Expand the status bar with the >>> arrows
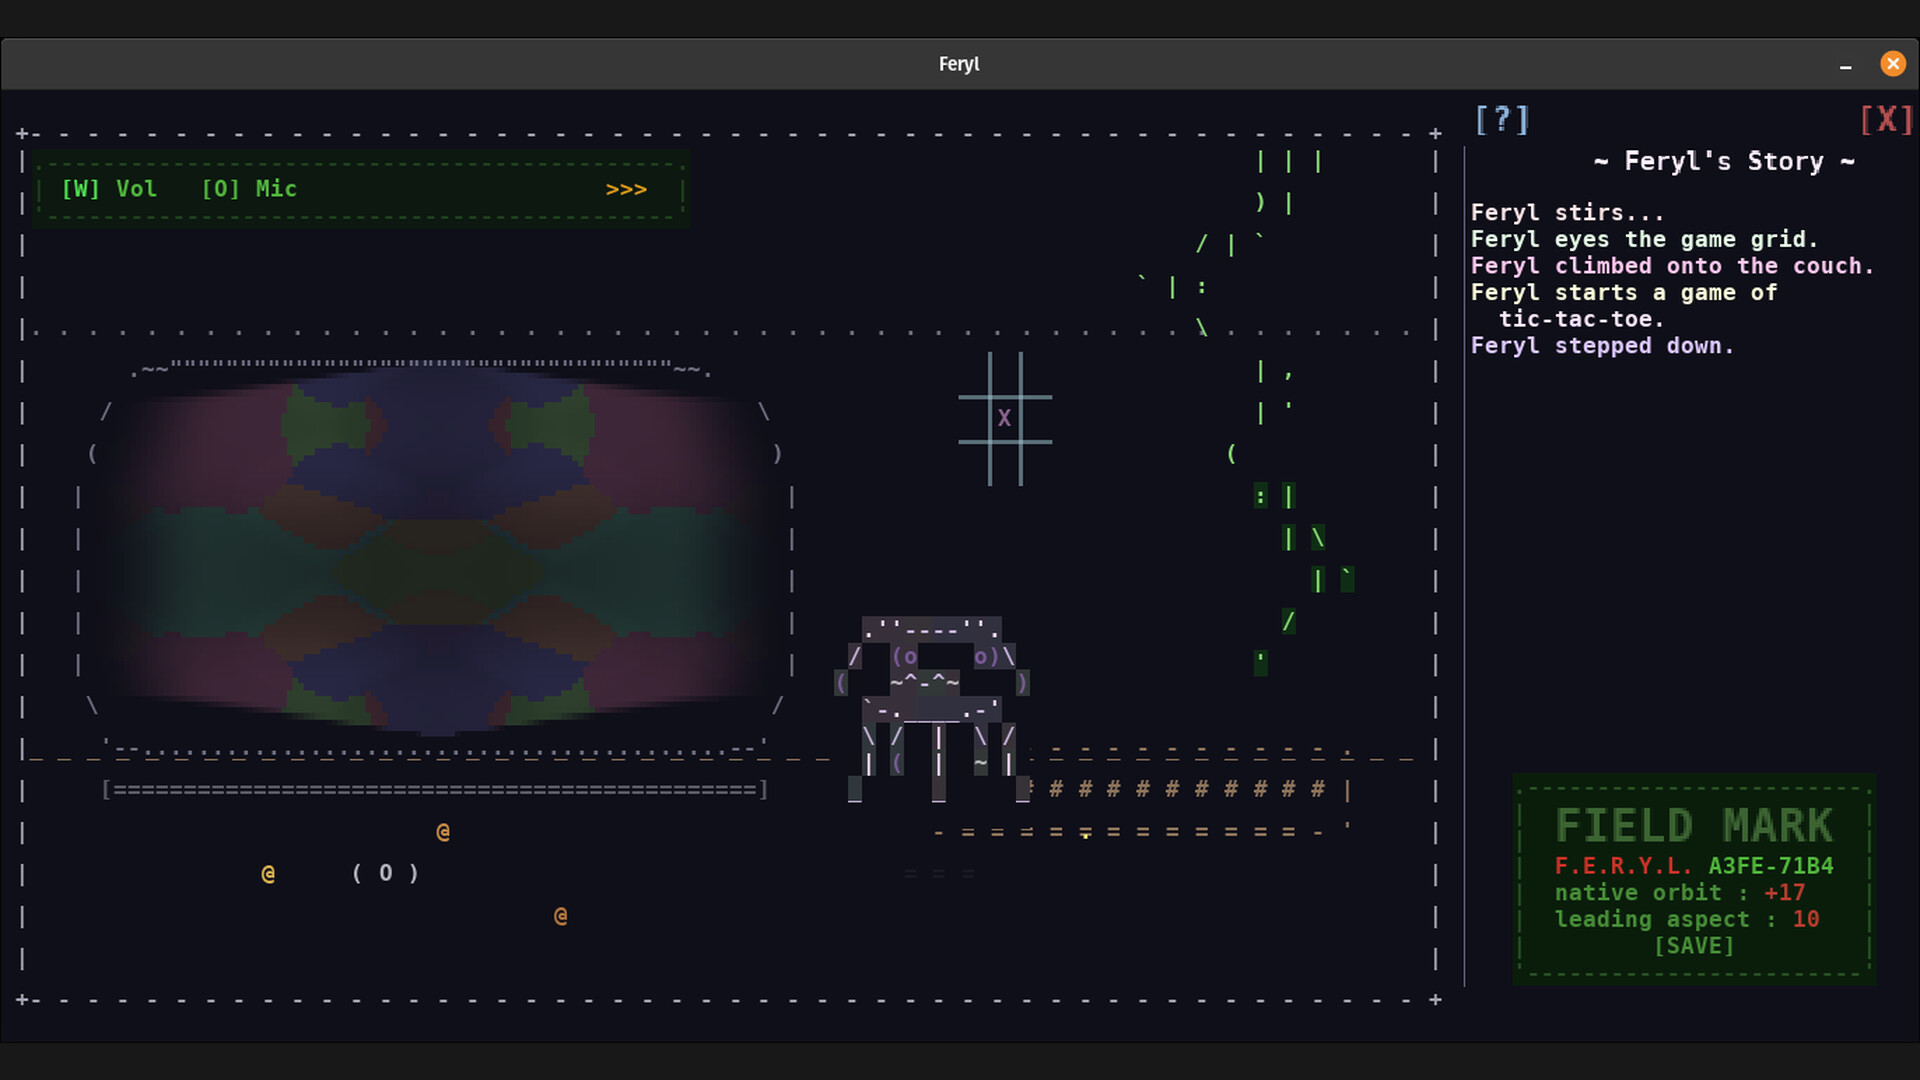Image resolution: width=1920 pixels, height=1080 pixels. tap(625, 188)
